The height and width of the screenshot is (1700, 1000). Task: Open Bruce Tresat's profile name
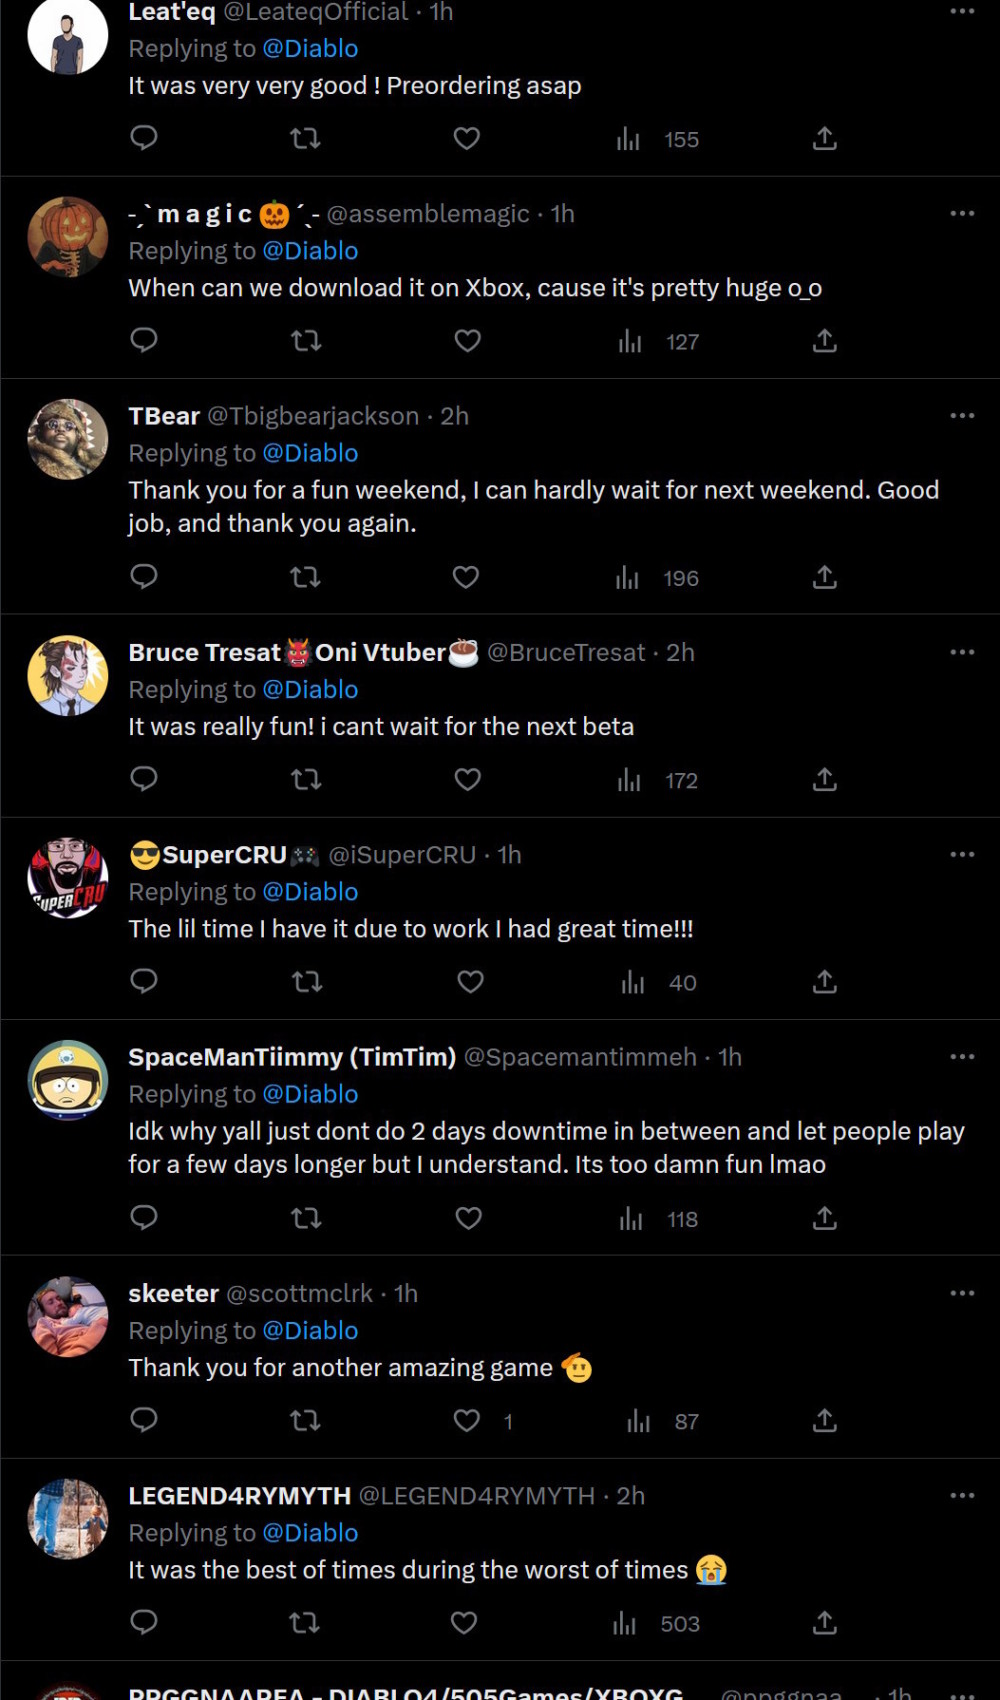click(x=204, y=653)
